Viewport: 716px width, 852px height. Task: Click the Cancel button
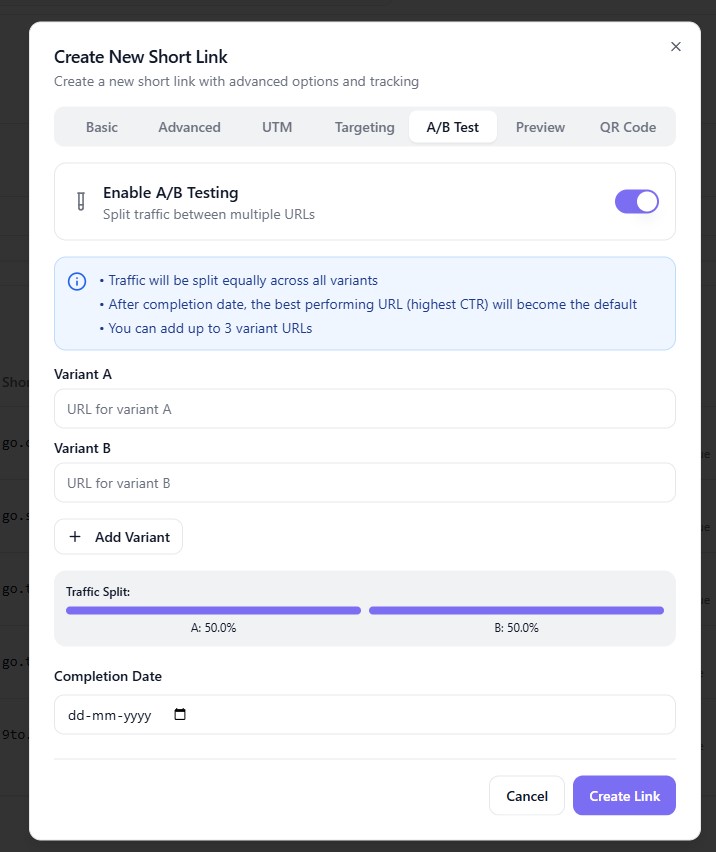point(527,796)
